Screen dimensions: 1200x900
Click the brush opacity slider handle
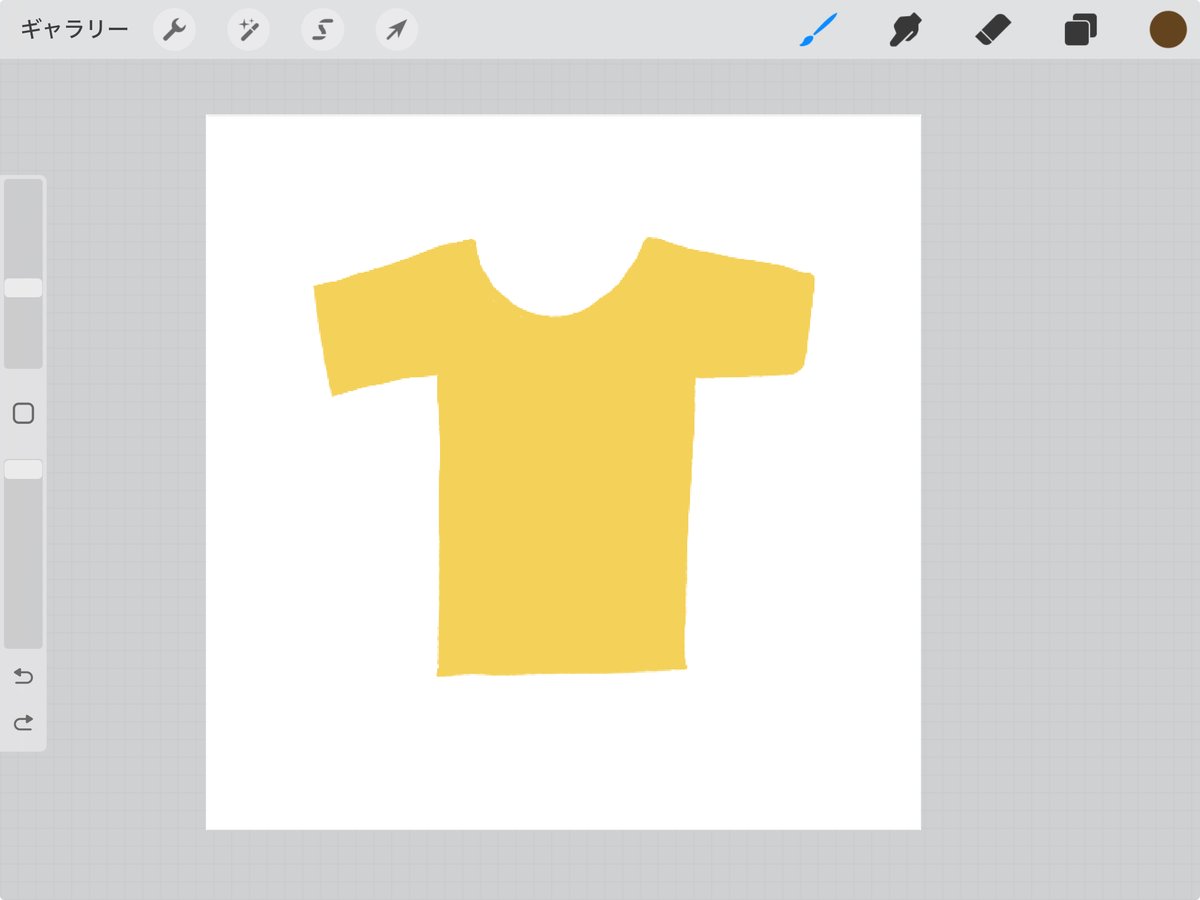point(23,469)
